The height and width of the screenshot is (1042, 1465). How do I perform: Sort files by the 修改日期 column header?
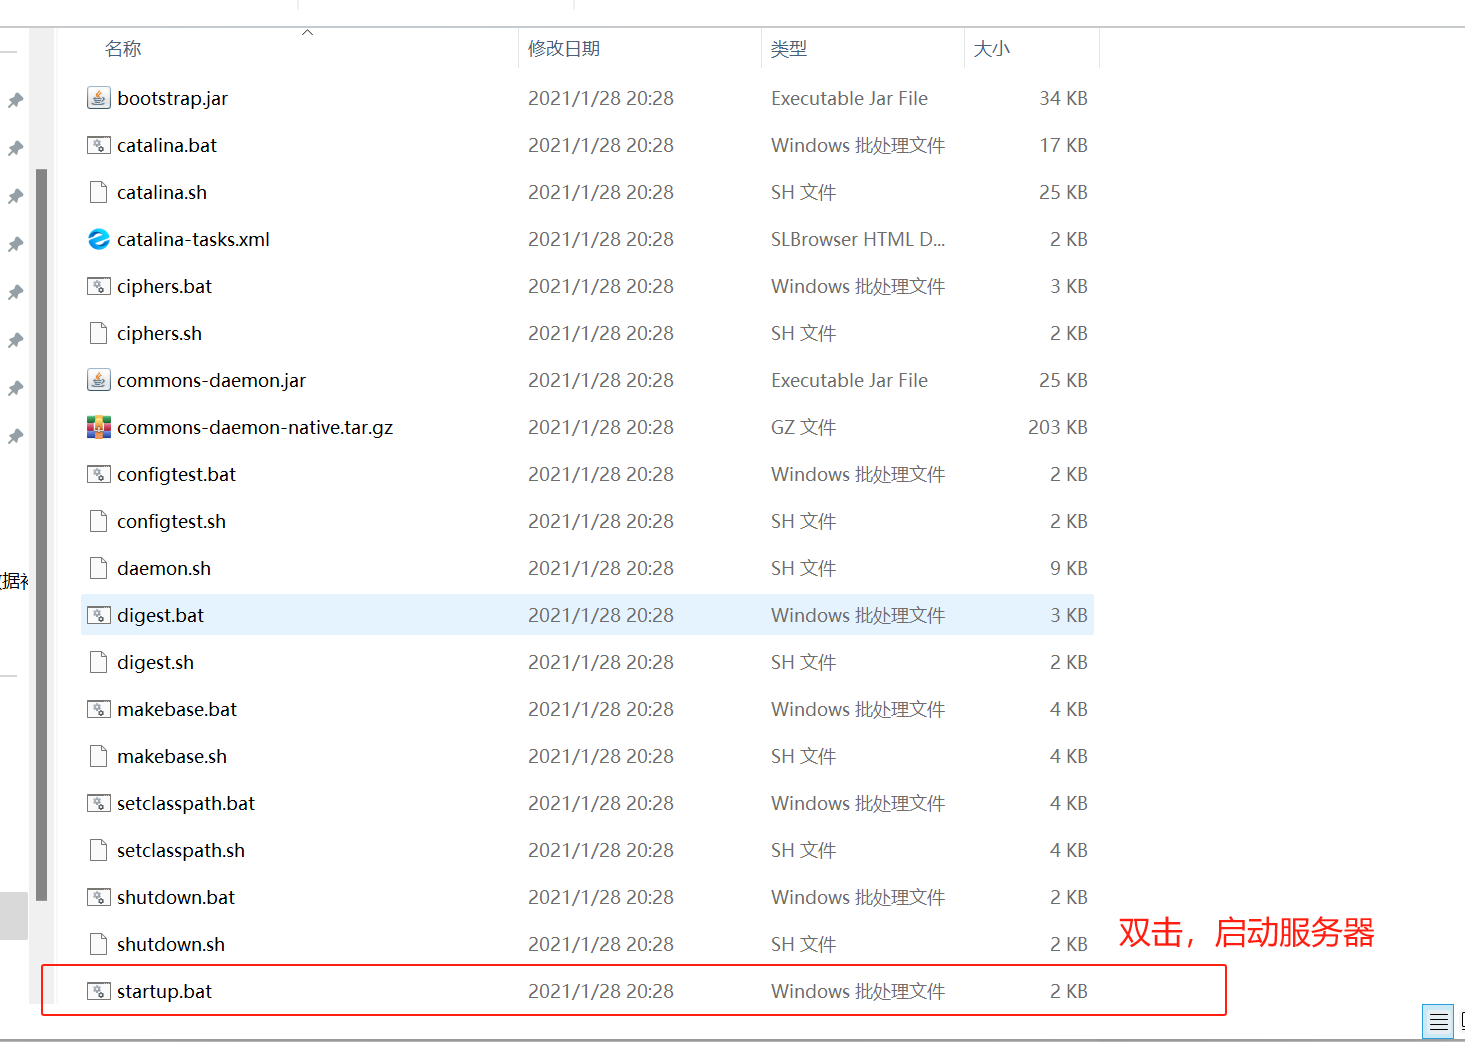[x=563, y=47]
